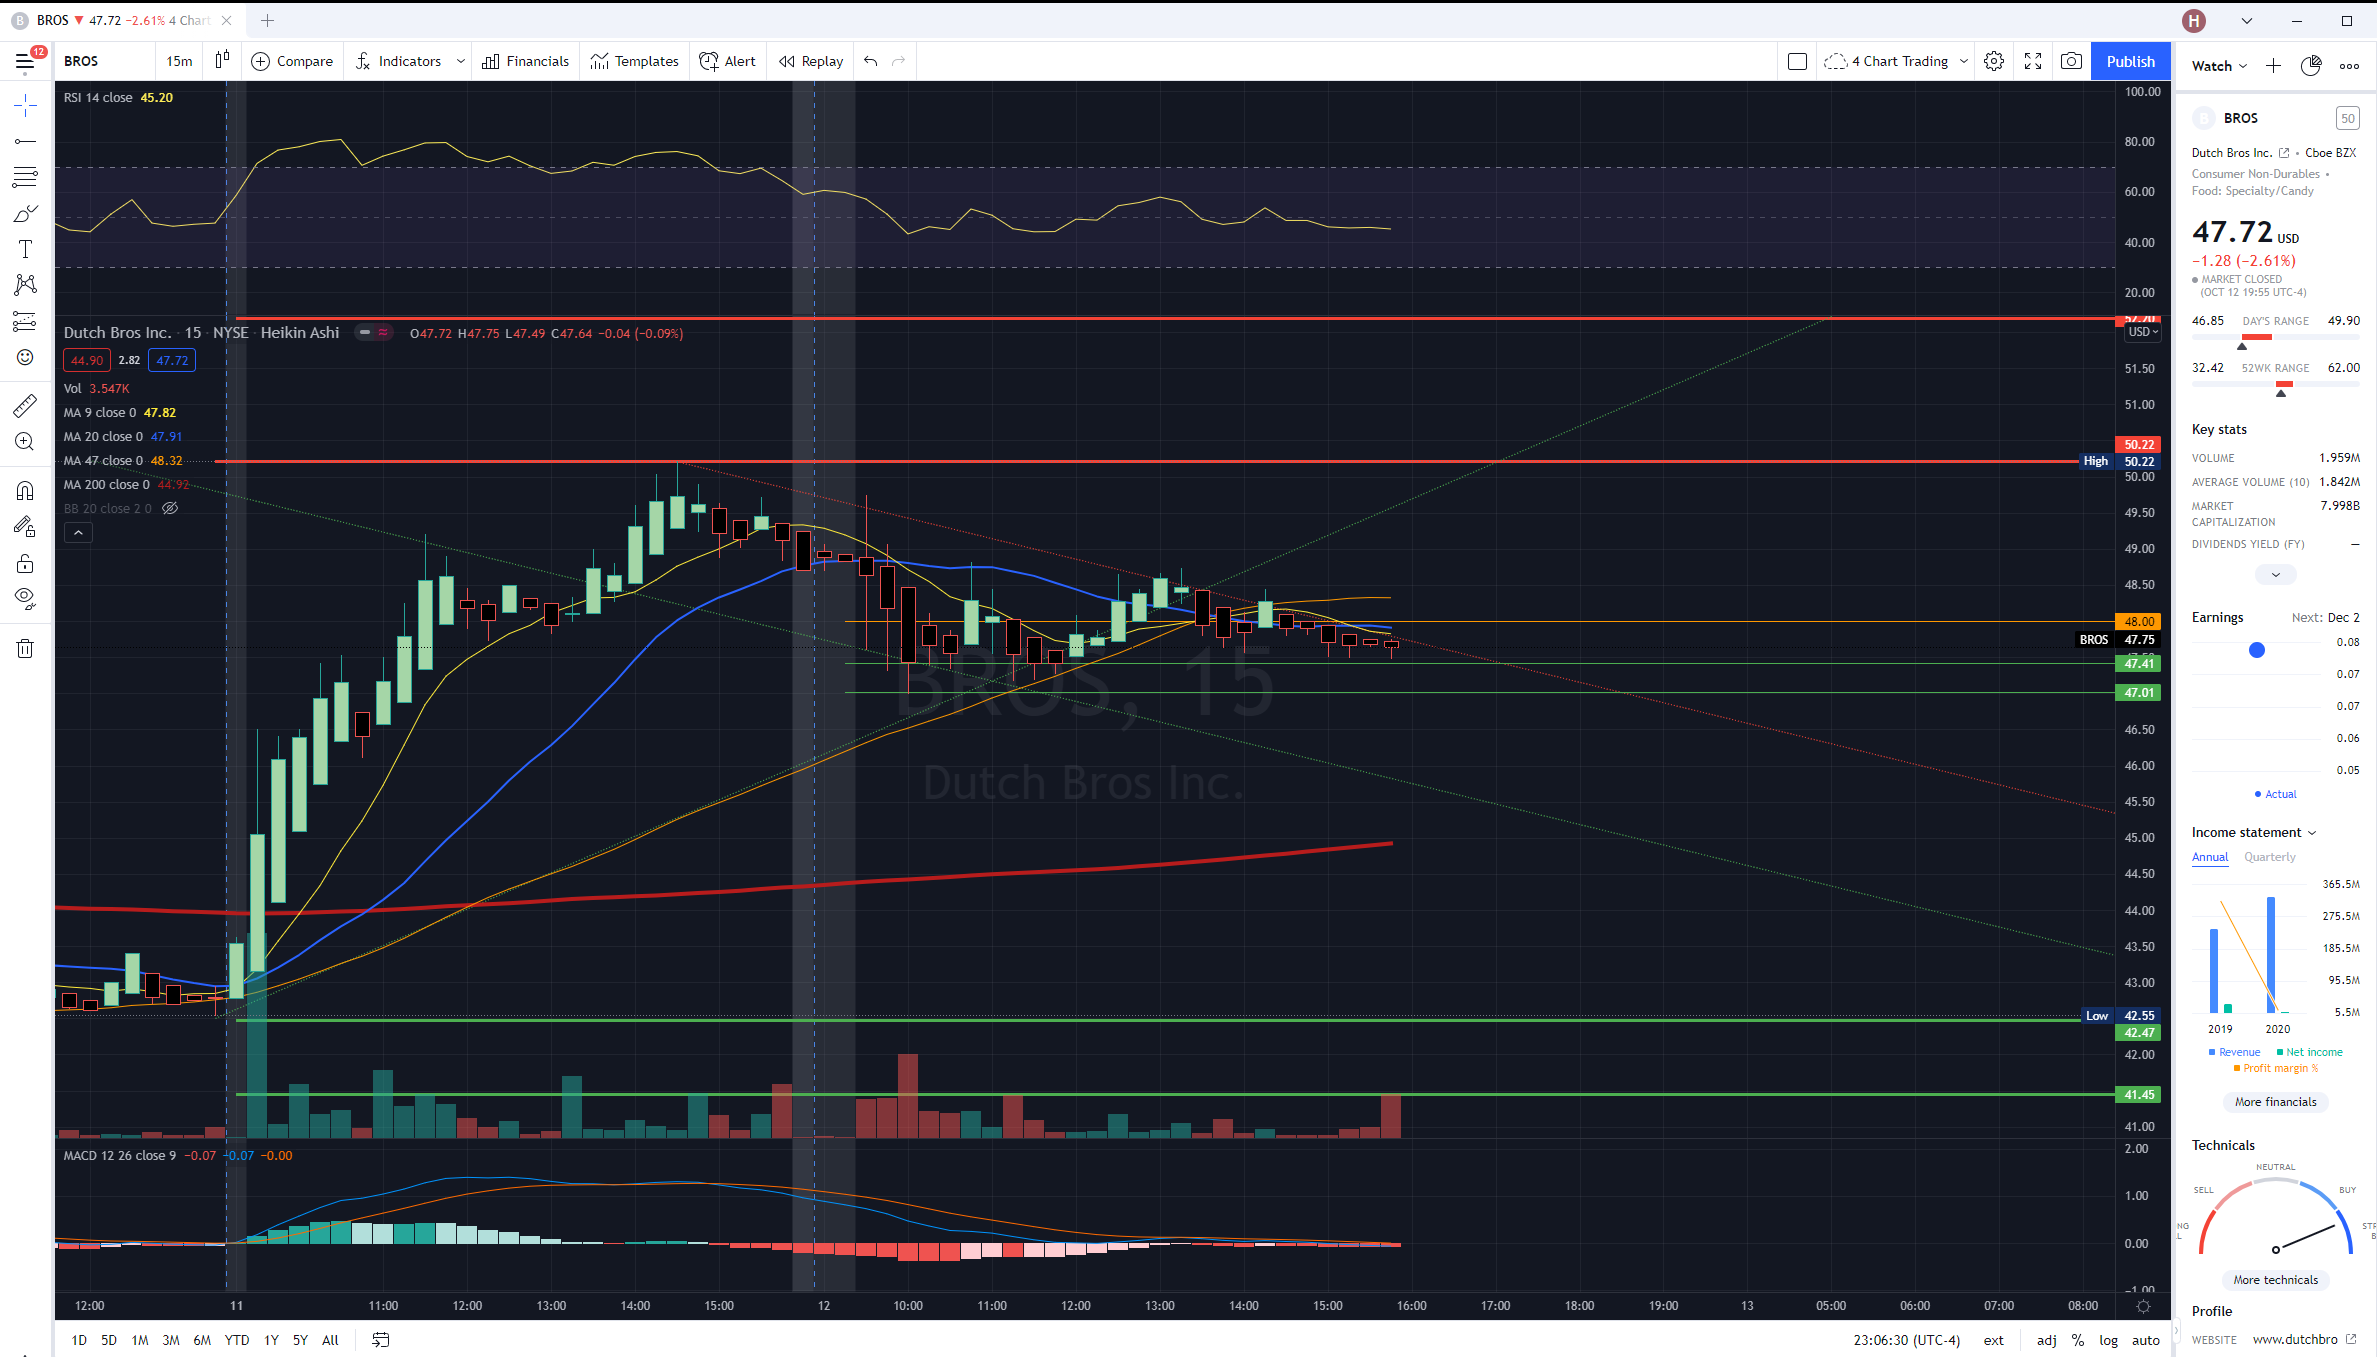Select the trend line drawing tool

coord(25,141)
